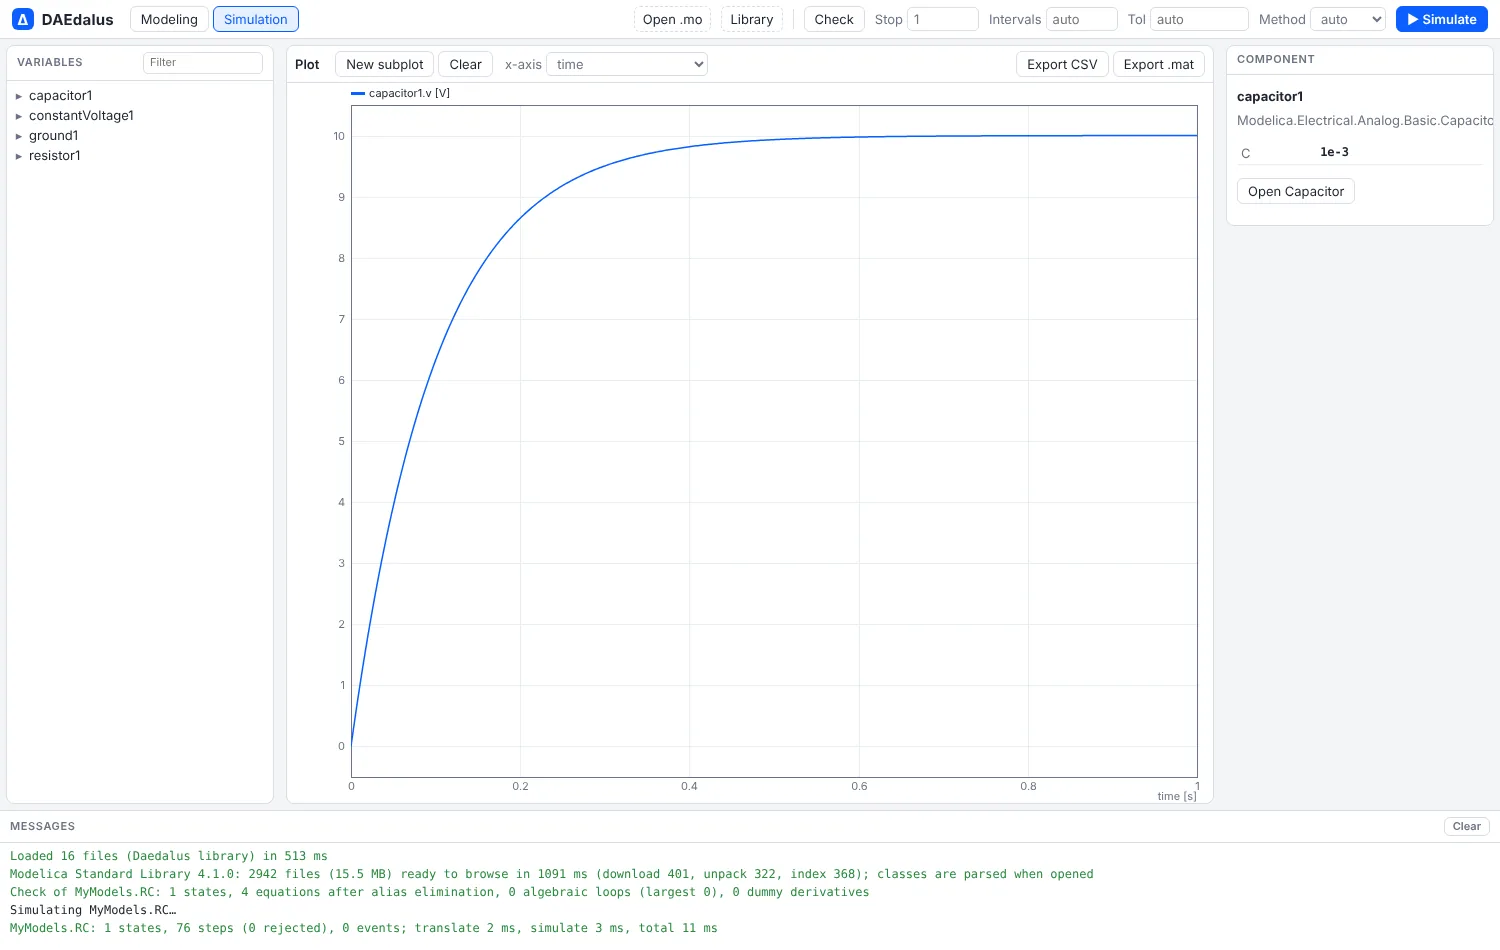Click the DAEdalus logo icon
Image resolution: width=1500 pixels, height=950 pixels.
point(23,19)
